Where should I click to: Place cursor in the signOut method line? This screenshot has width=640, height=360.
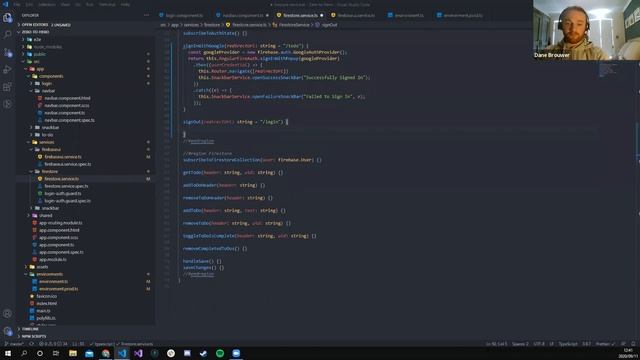[235, 122]
